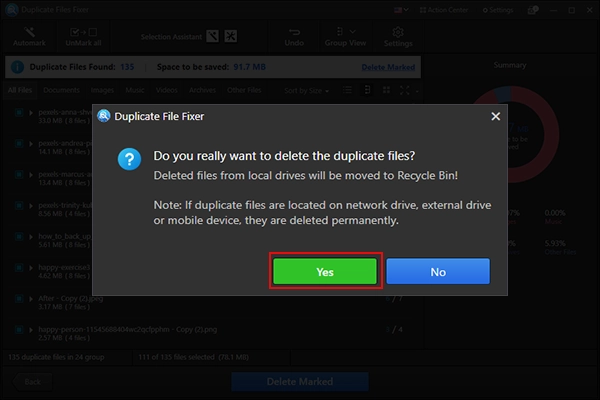
Task: Select the Images tab
Action: point(102,90)
